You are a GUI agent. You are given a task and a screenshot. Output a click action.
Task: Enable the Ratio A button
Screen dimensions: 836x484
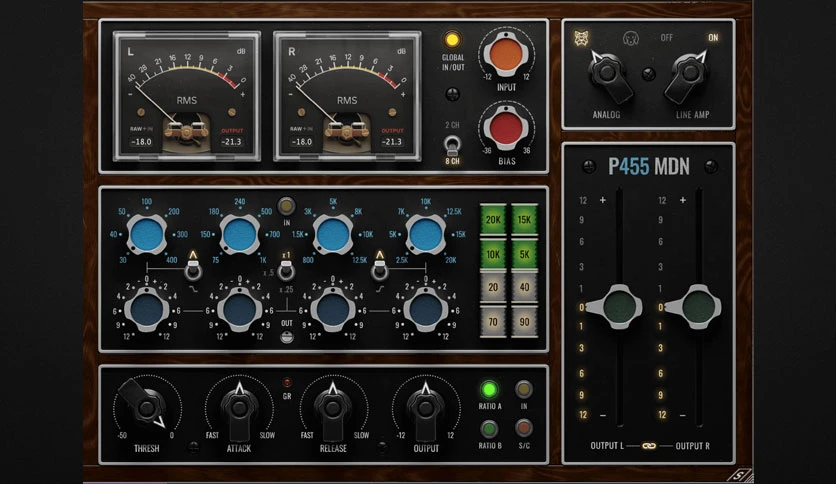pyautogui.click(x=488, y=390)
